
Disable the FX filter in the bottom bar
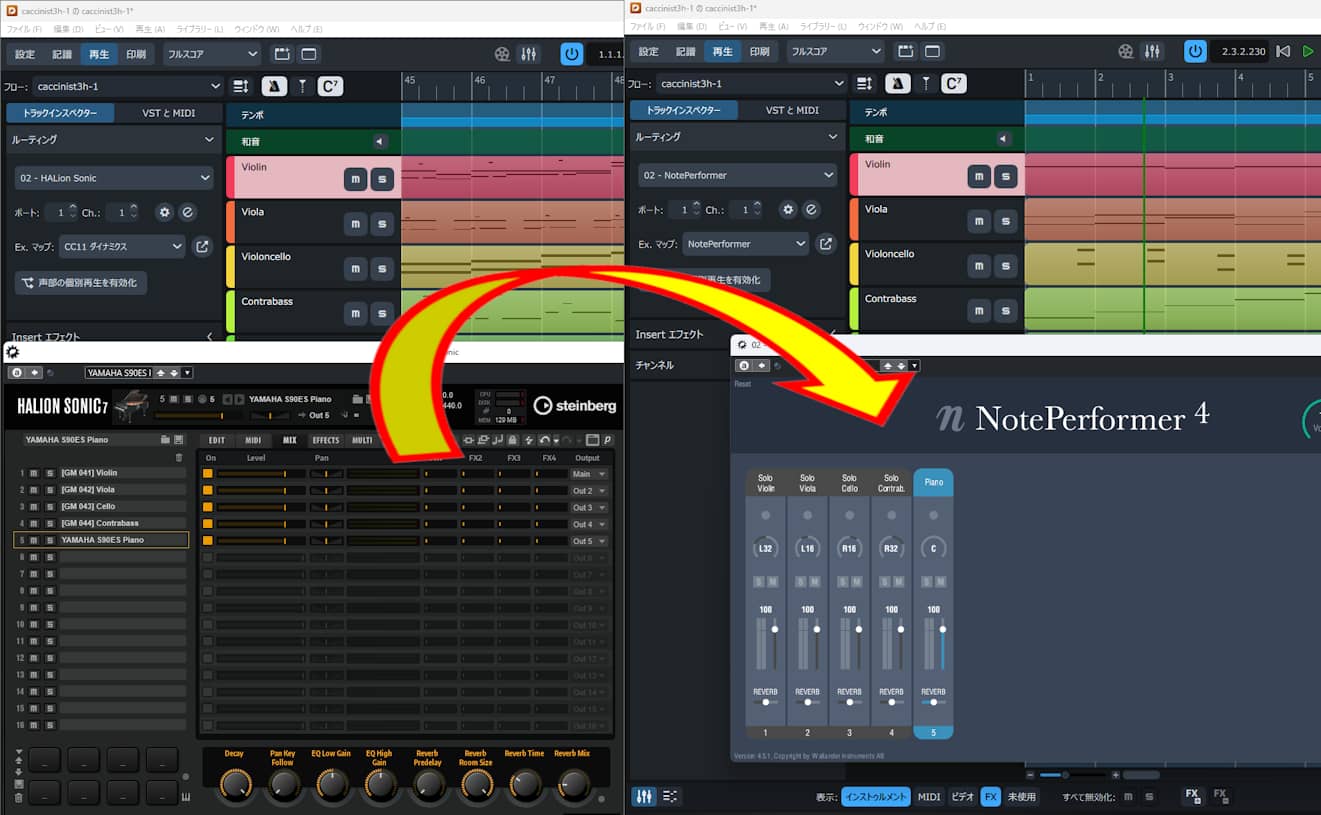click(989, 796)
